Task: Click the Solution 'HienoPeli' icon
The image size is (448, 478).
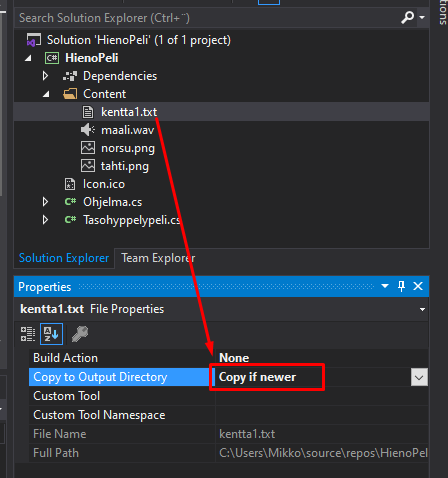Action: point(34,40)
